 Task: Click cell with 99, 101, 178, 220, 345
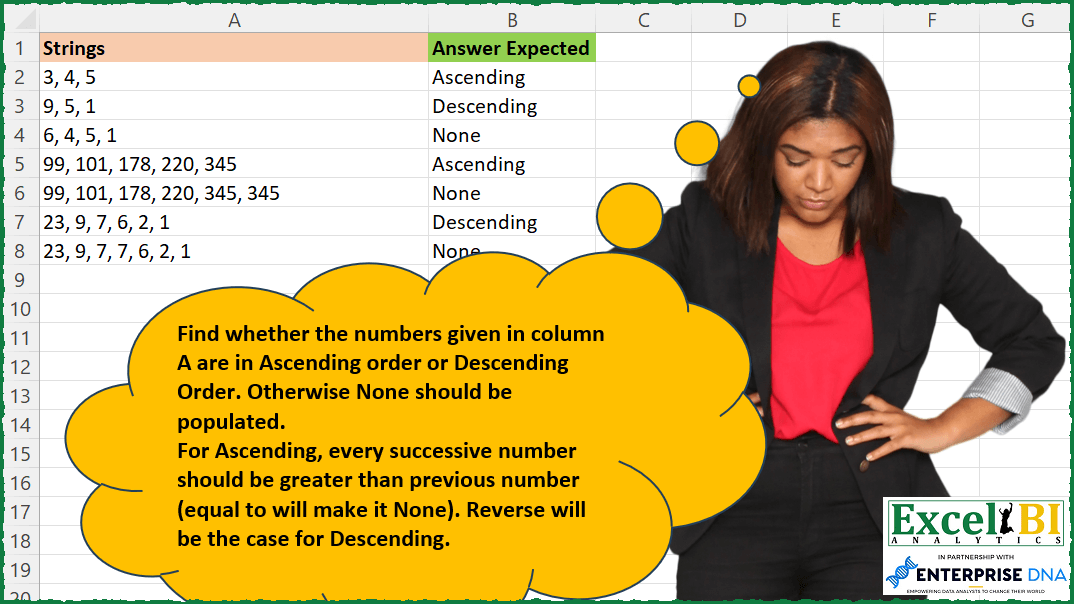[x=234, y=164]
